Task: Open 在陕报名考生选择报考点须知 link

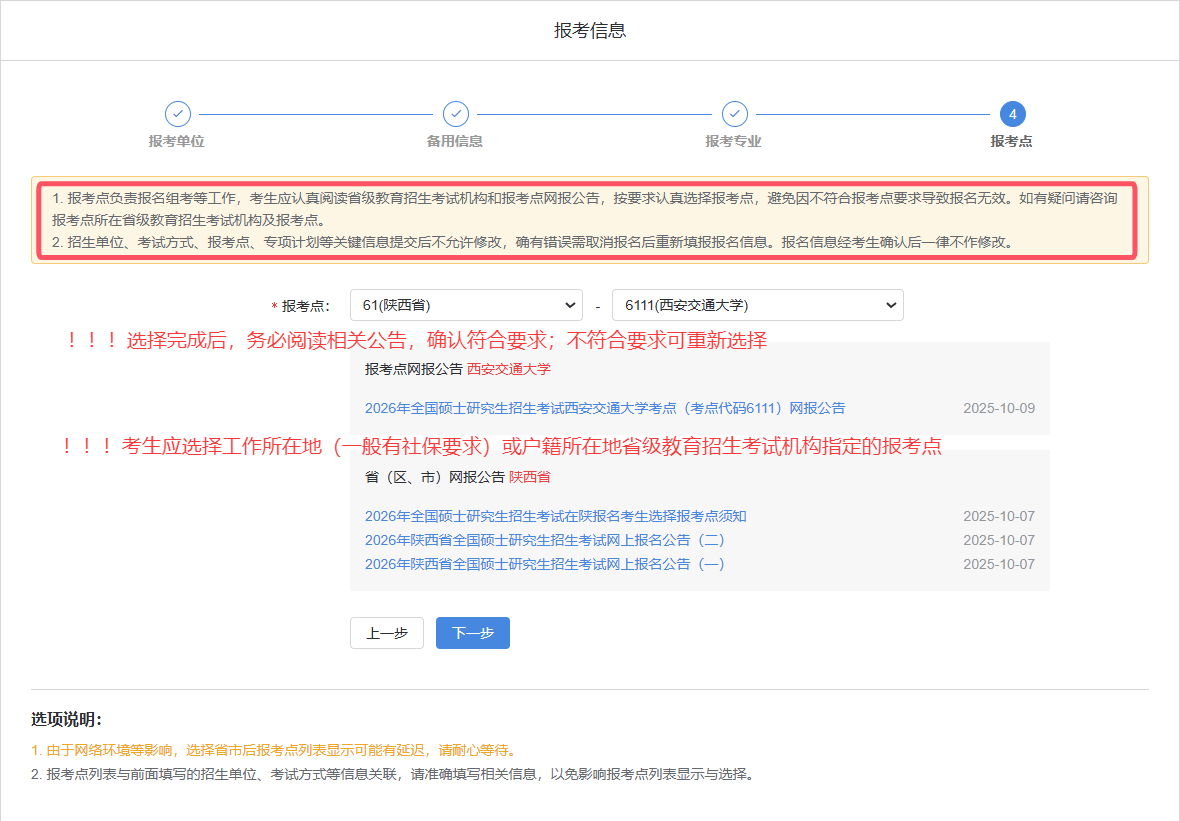Action: point(555,516)
